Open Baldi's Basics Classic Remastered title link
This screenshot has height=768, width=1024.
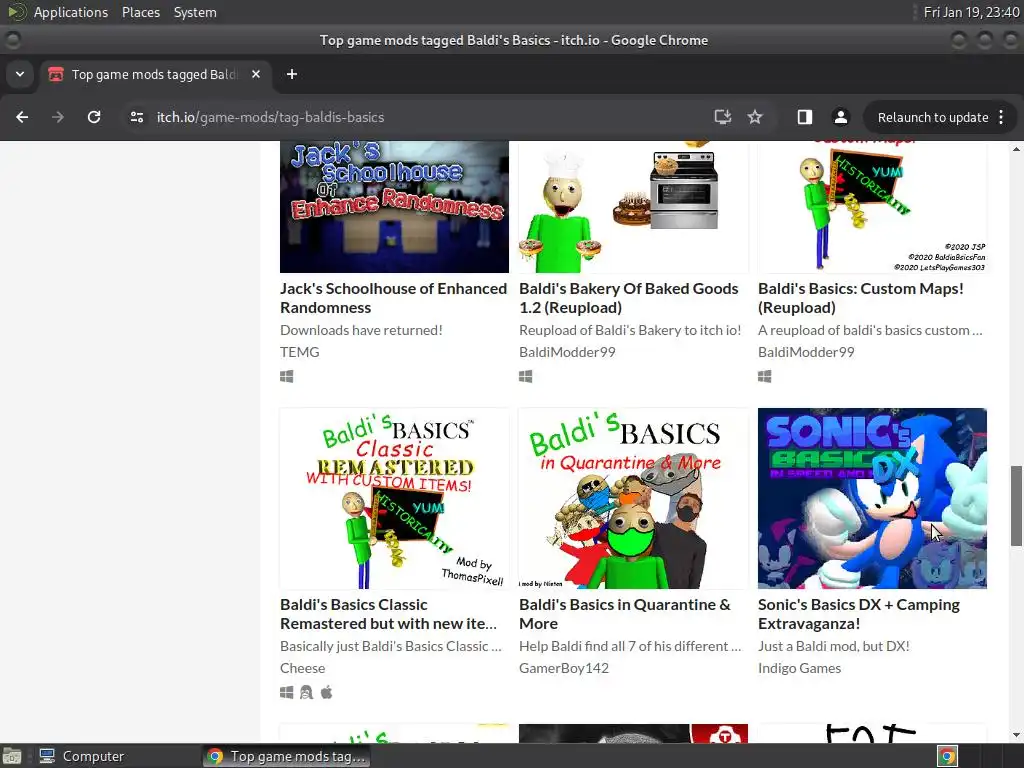pyautogui.click(x=389, y=614)
